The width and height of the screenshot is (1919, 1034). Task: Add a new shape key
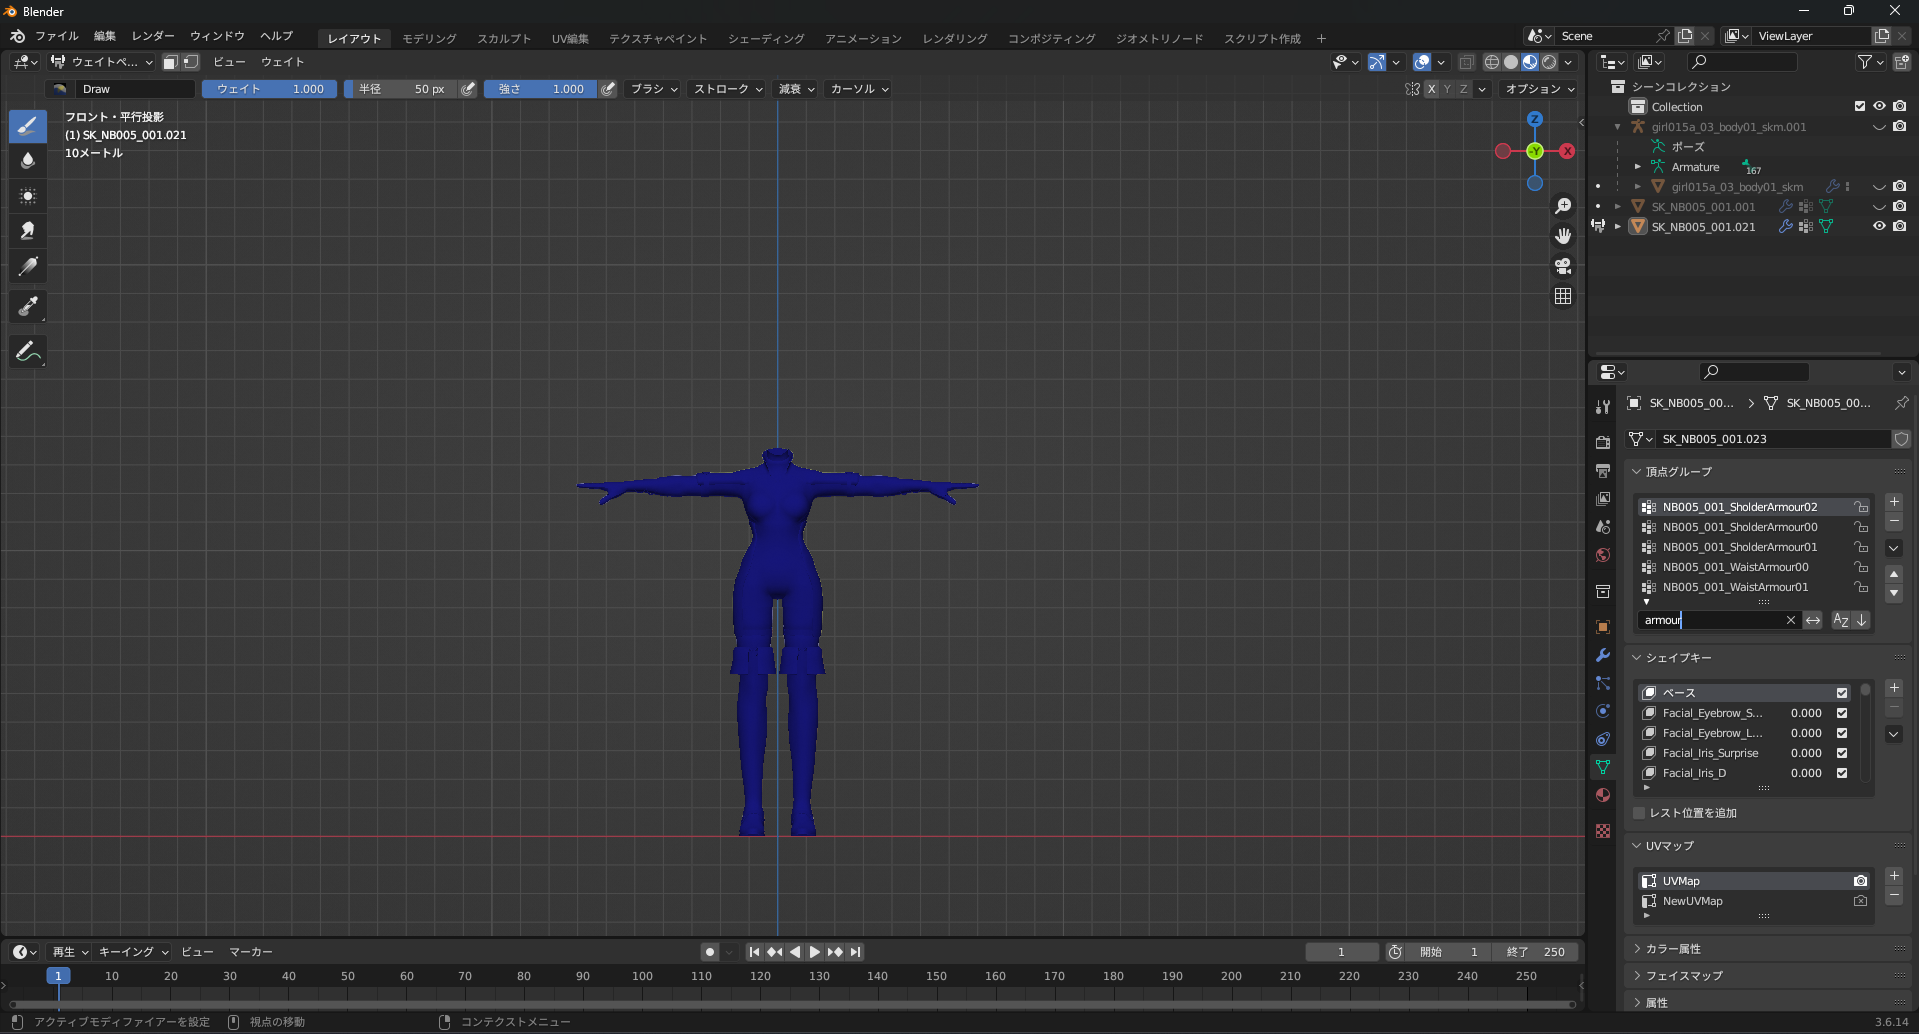[x=1894, y=688]
